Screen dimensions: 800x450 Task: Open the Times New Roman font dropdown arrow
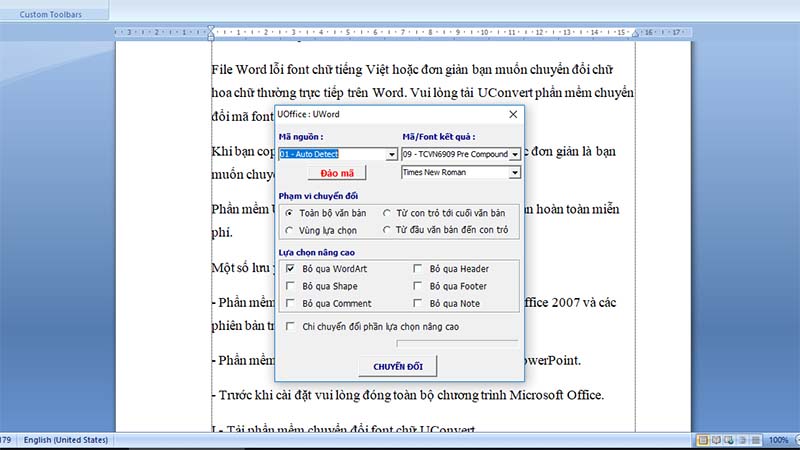515,172
